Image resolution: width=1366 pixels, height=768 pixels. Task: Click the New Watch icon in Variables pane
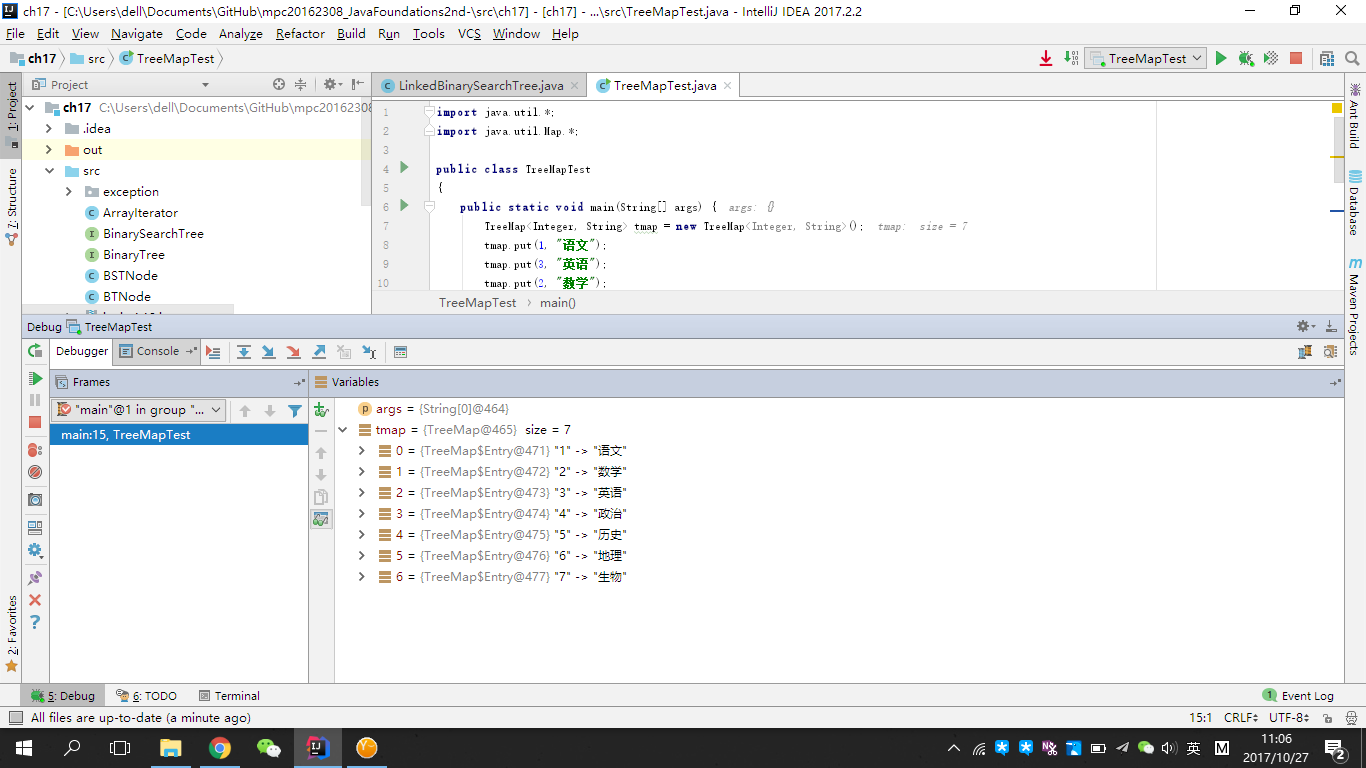click(321, 409)
